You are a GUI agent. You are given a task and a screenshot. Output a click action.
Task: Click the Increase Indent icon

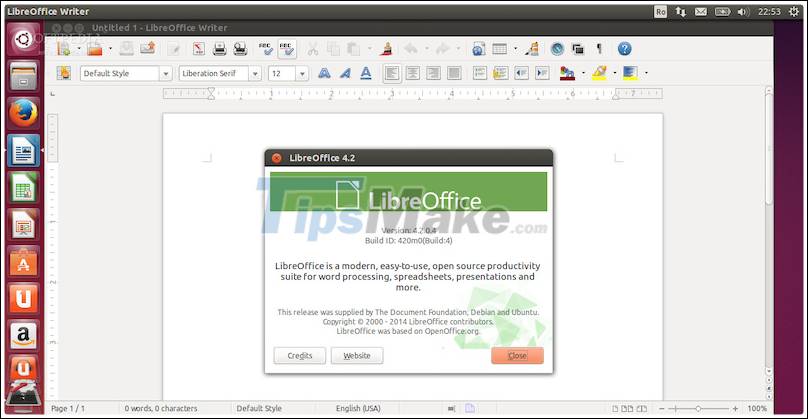(542, 73)
